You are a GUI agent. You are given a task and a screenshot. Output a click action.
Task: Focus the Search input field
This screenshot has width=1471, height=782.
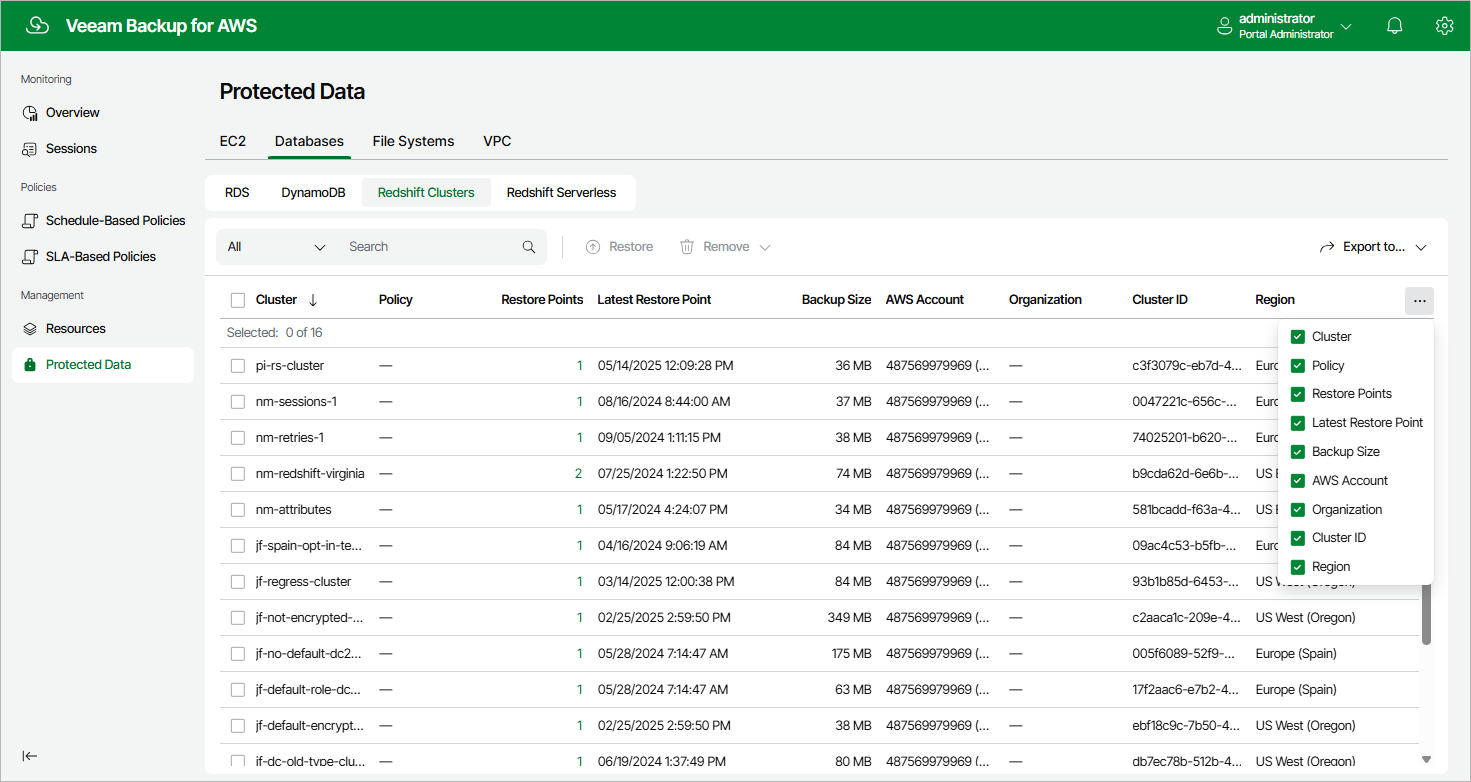[x=430, y=247]
